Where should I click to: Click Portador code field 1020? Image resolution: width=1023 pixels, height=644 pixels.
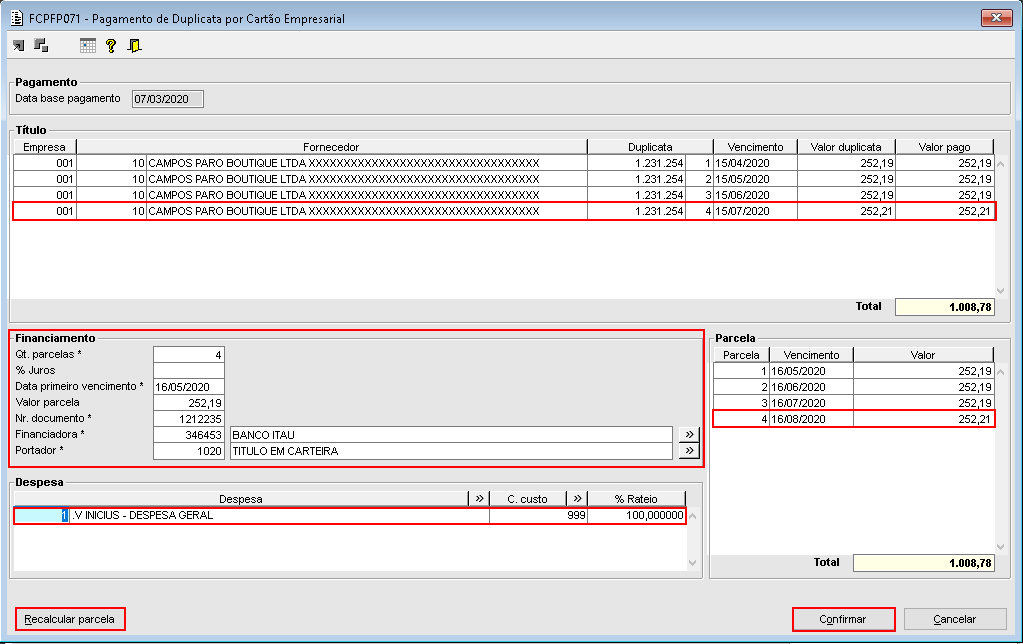(x=189, y=451)
